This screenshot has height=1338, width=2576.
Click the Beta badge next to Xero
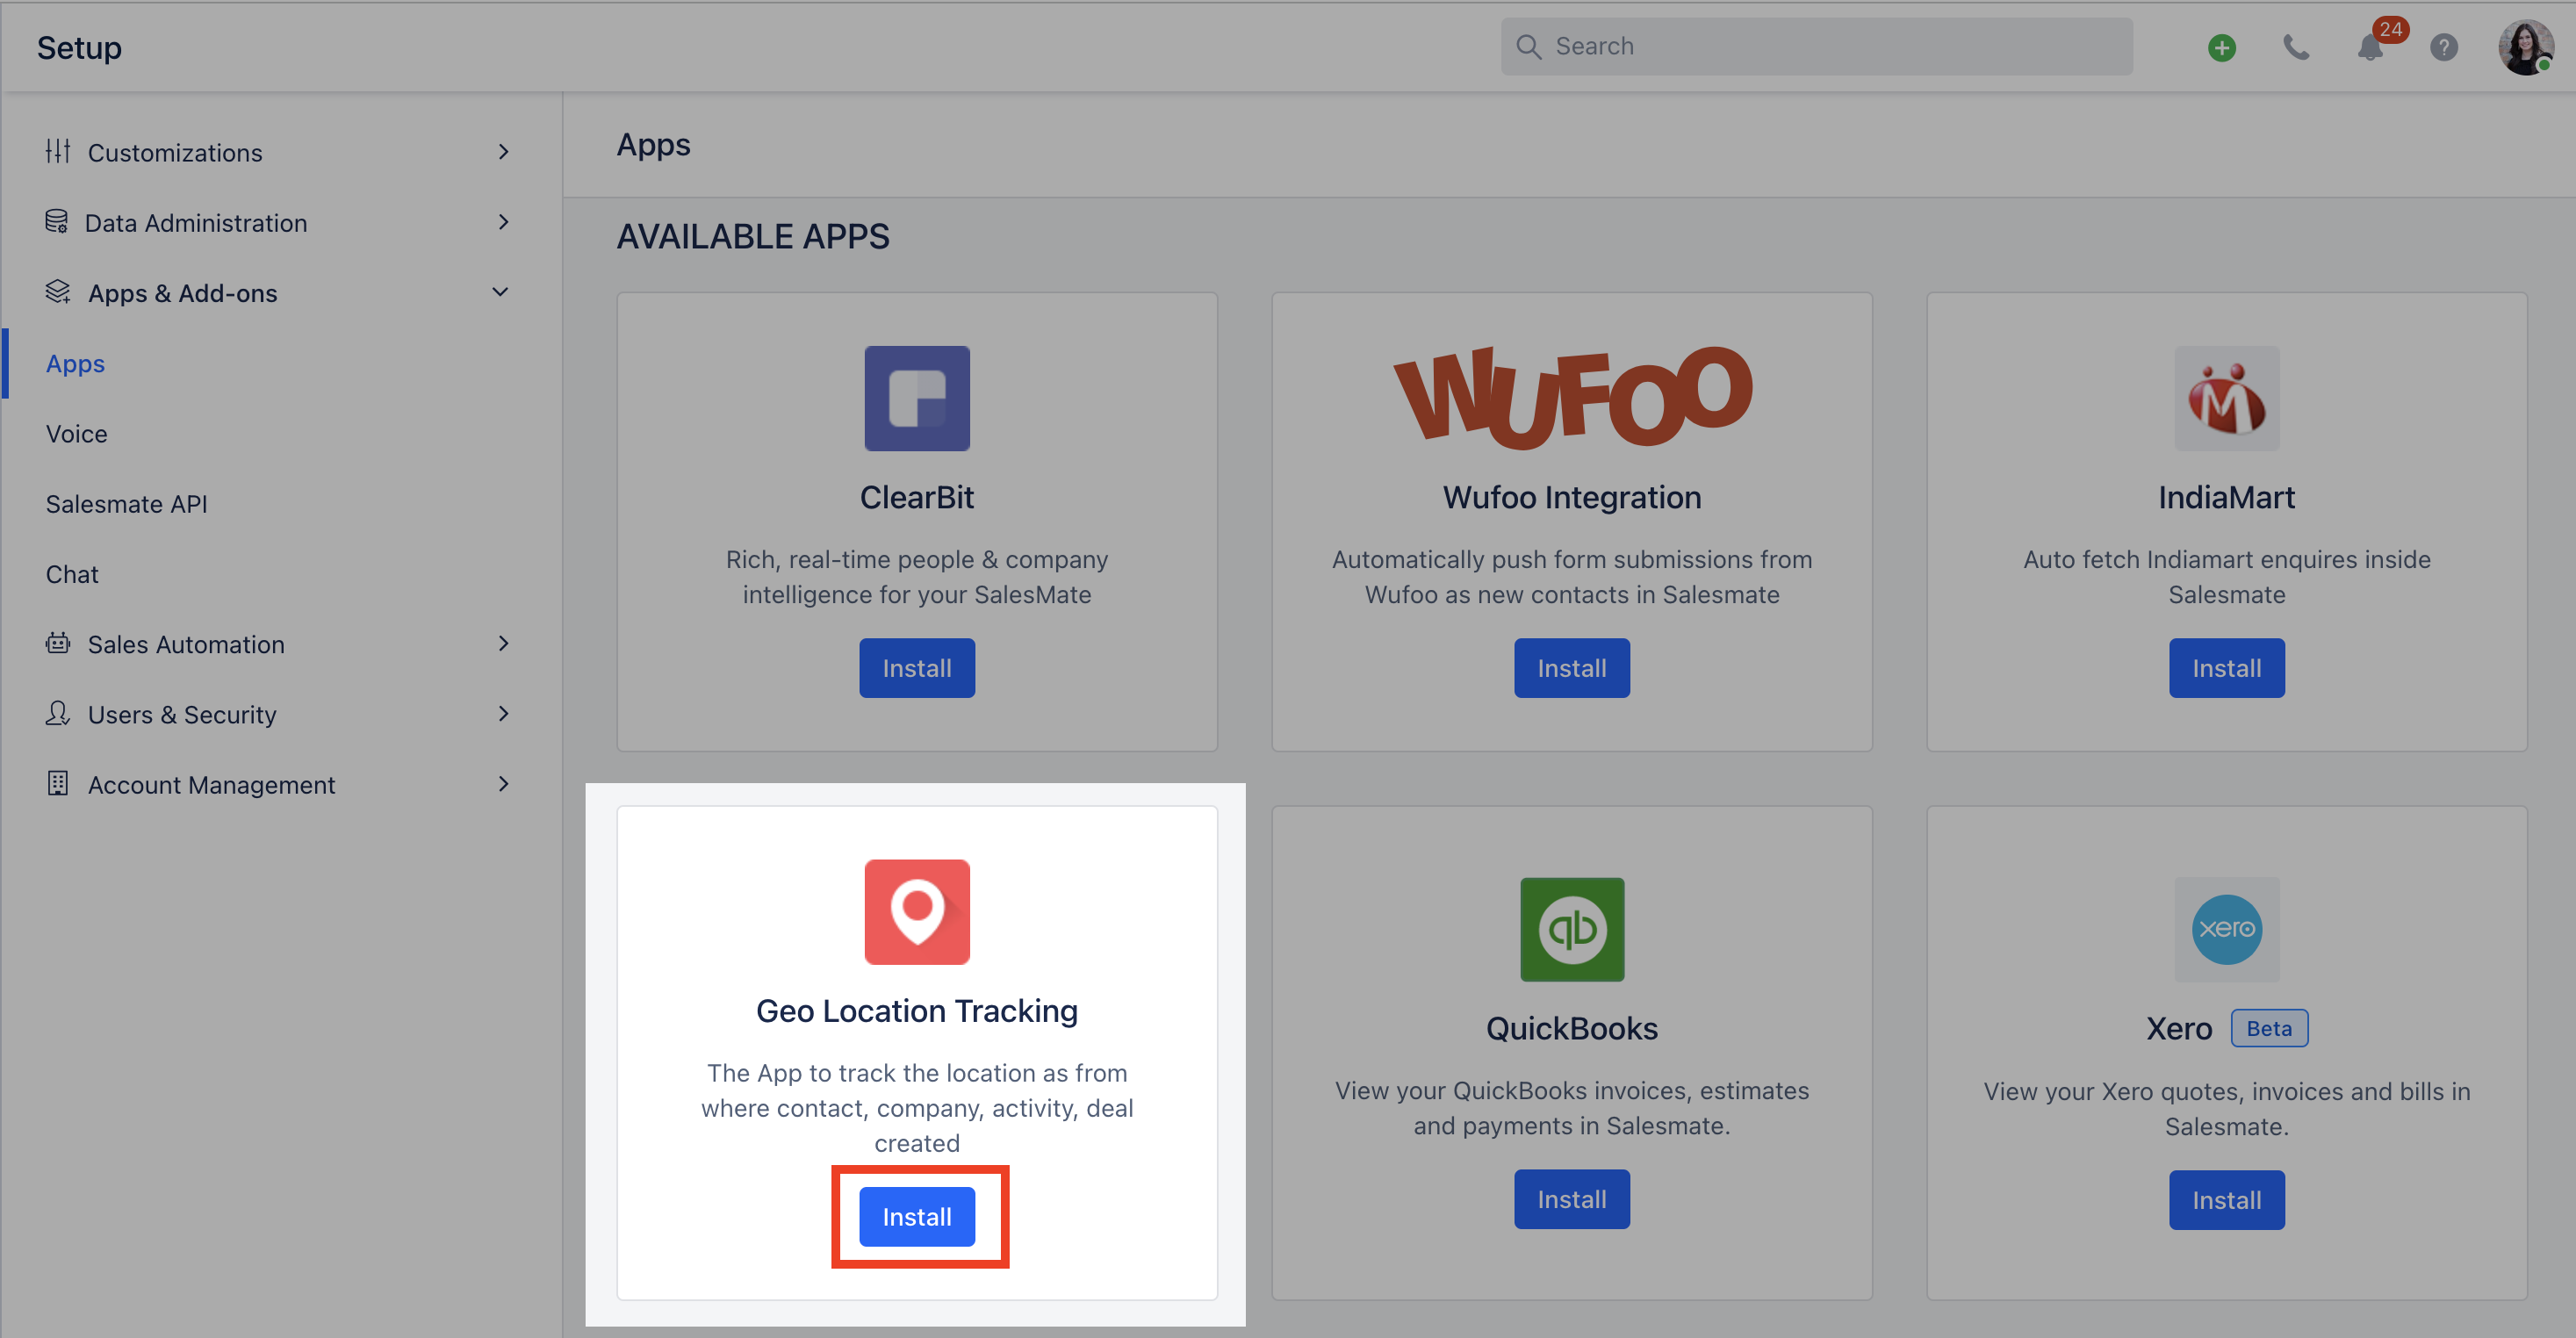(2268, 1028)
